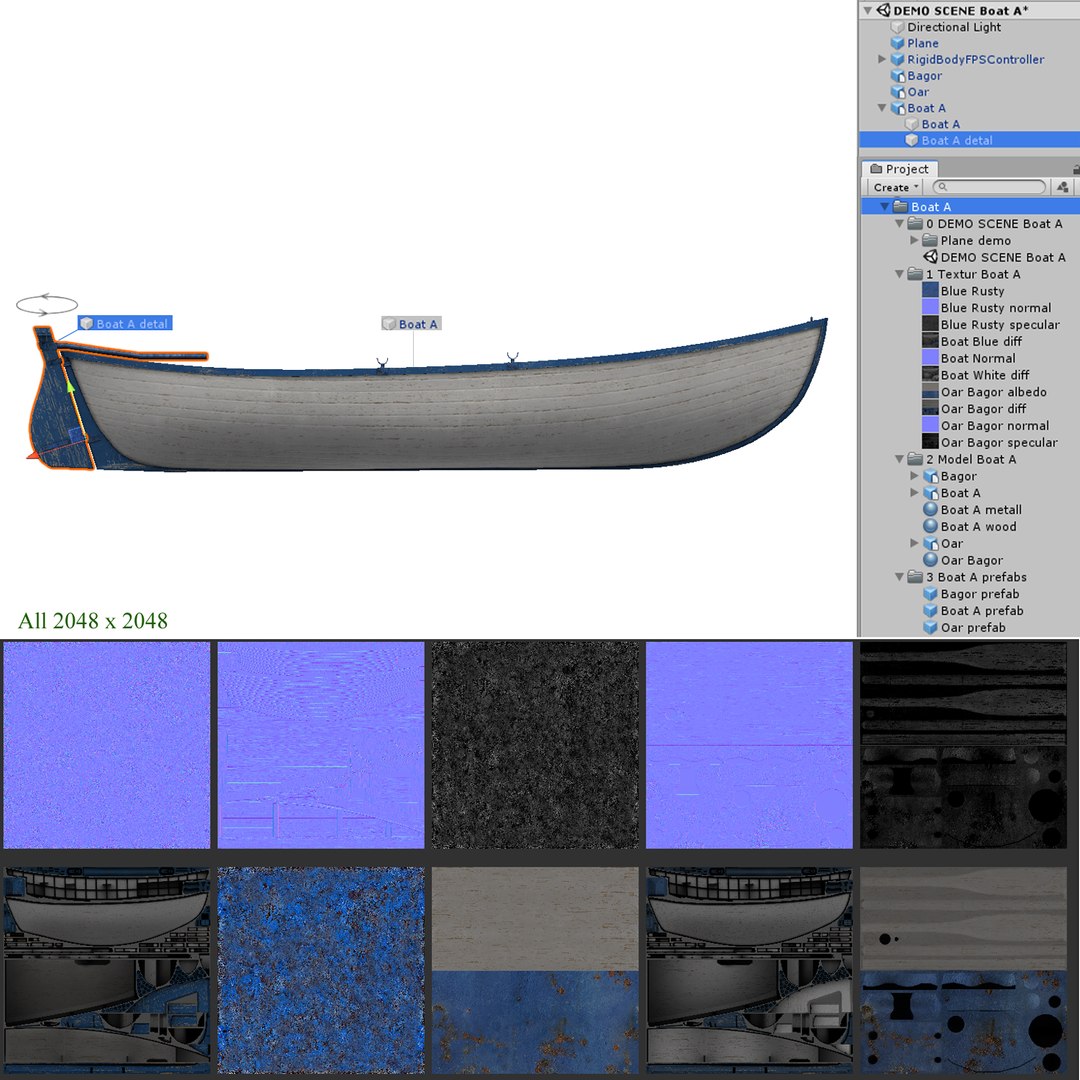Click the Project panel search field
The image size is (1080, 1080).
click(990, 187)
